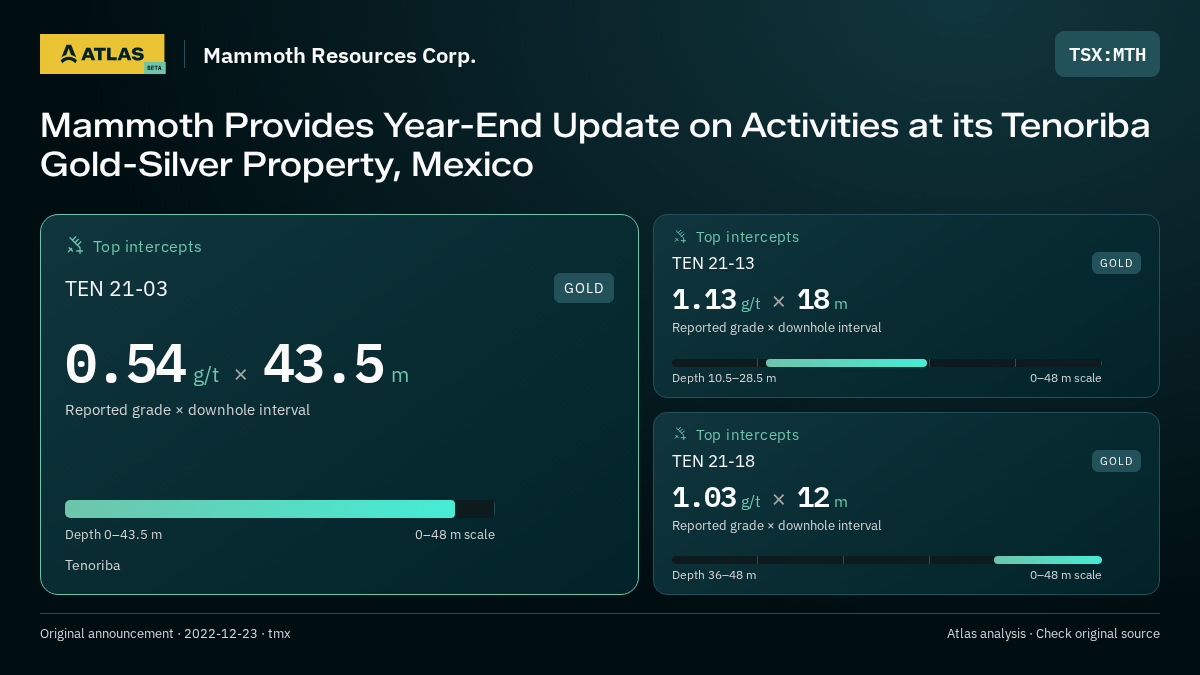This screenshot has width=1200, height=675.
Task: Click the GOLD tag on TEN 21-18
Action: pyautogui.click(x=1116, y=461)
